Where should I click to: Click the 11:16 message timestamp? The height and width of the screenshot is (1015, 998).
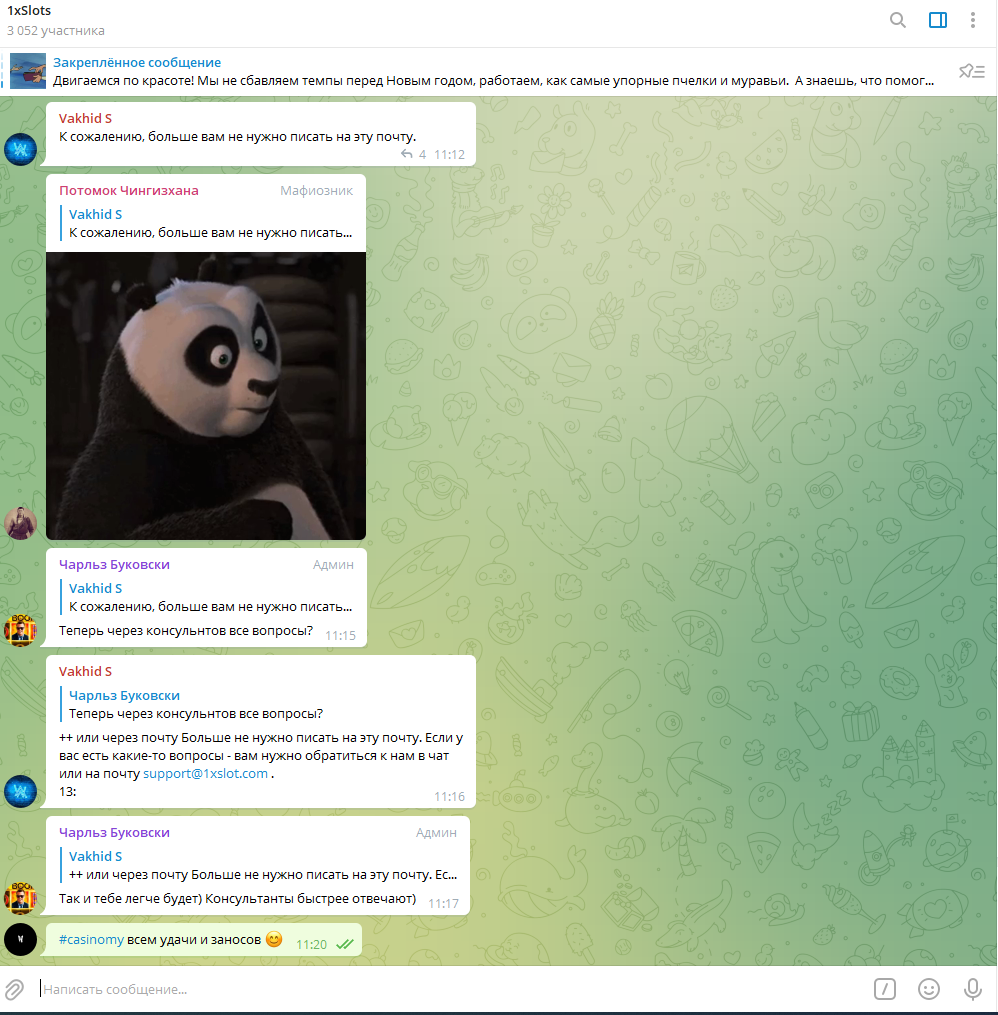(449, 796)
